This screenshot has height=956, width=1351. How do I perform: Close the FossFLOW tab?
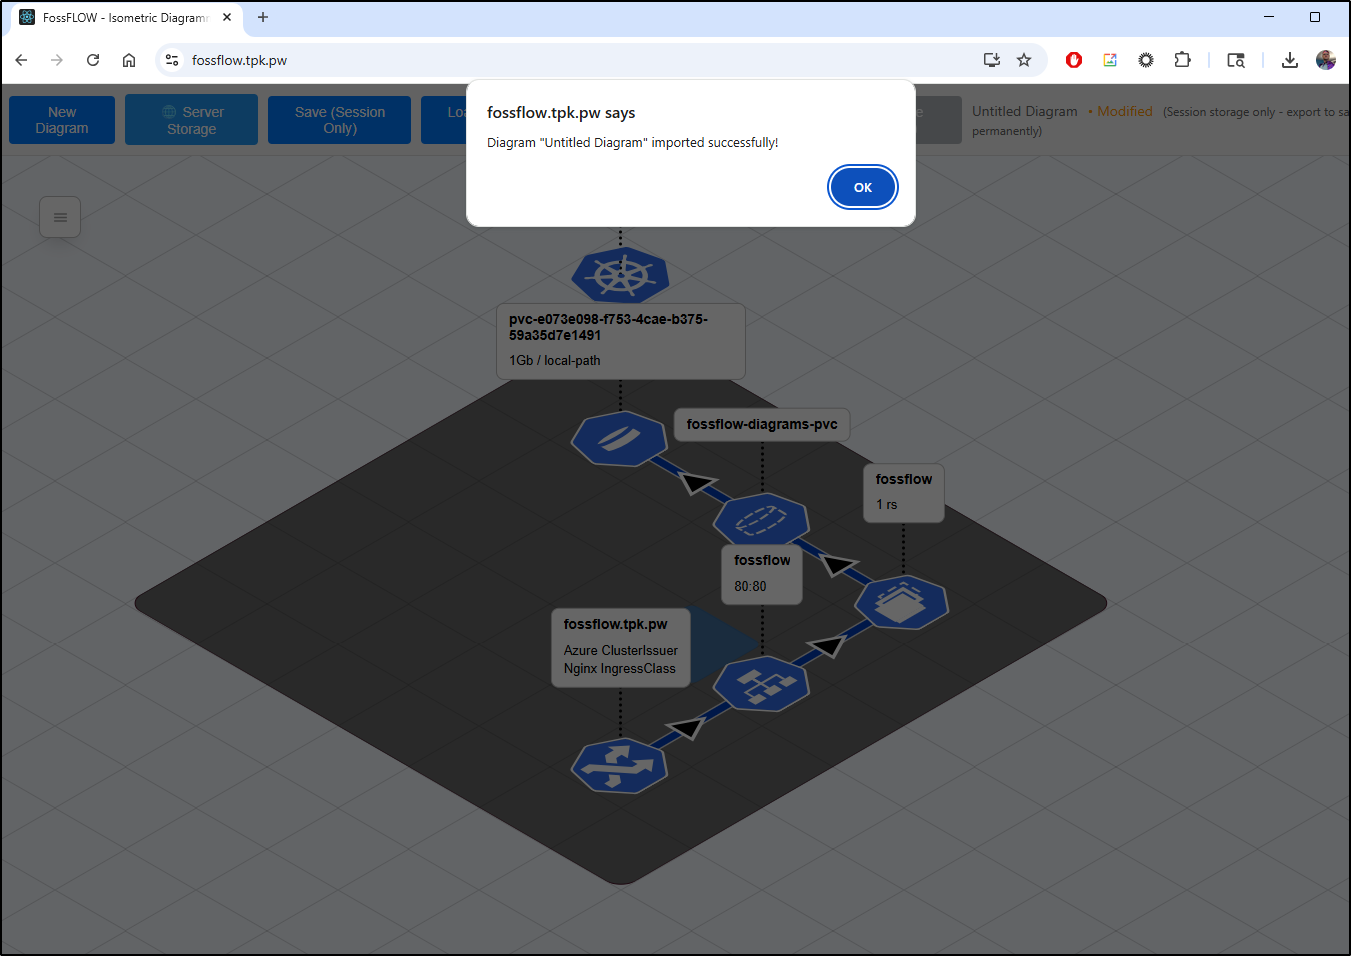tap(227, 17)
